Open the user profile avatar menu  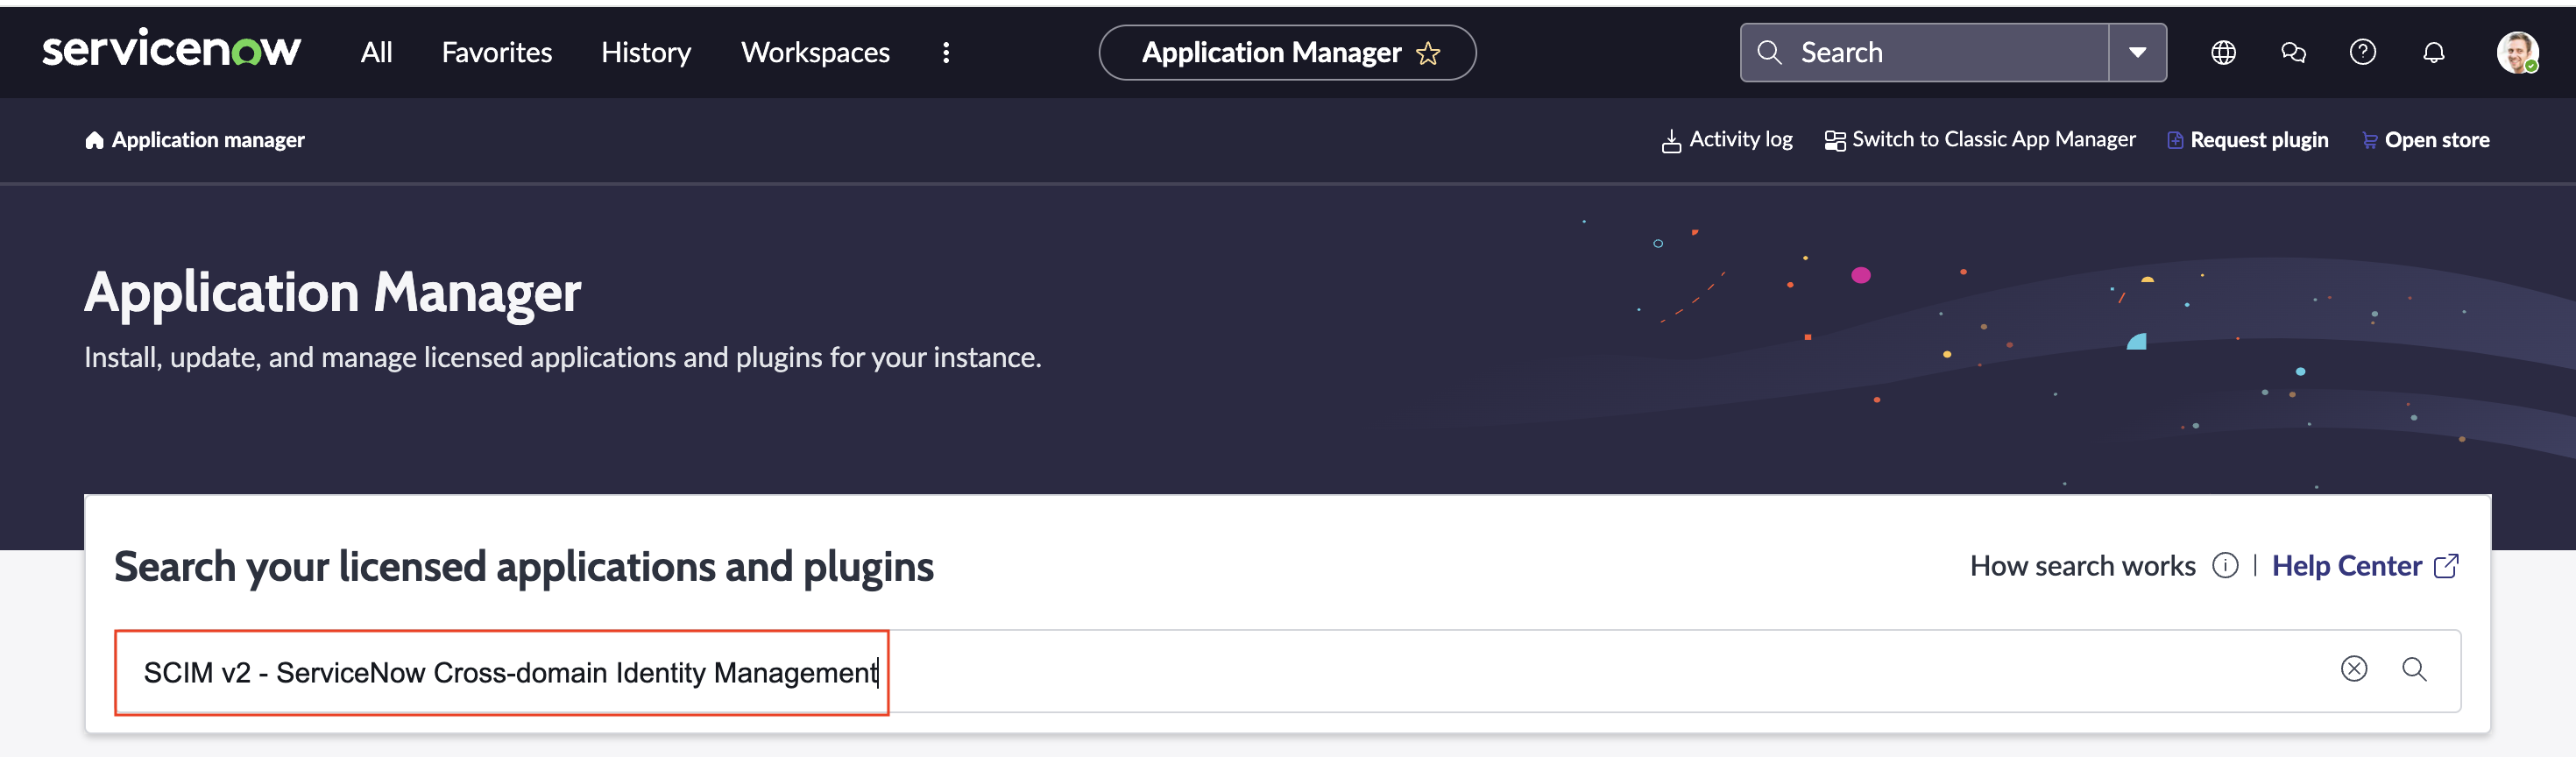point(2516,52)
